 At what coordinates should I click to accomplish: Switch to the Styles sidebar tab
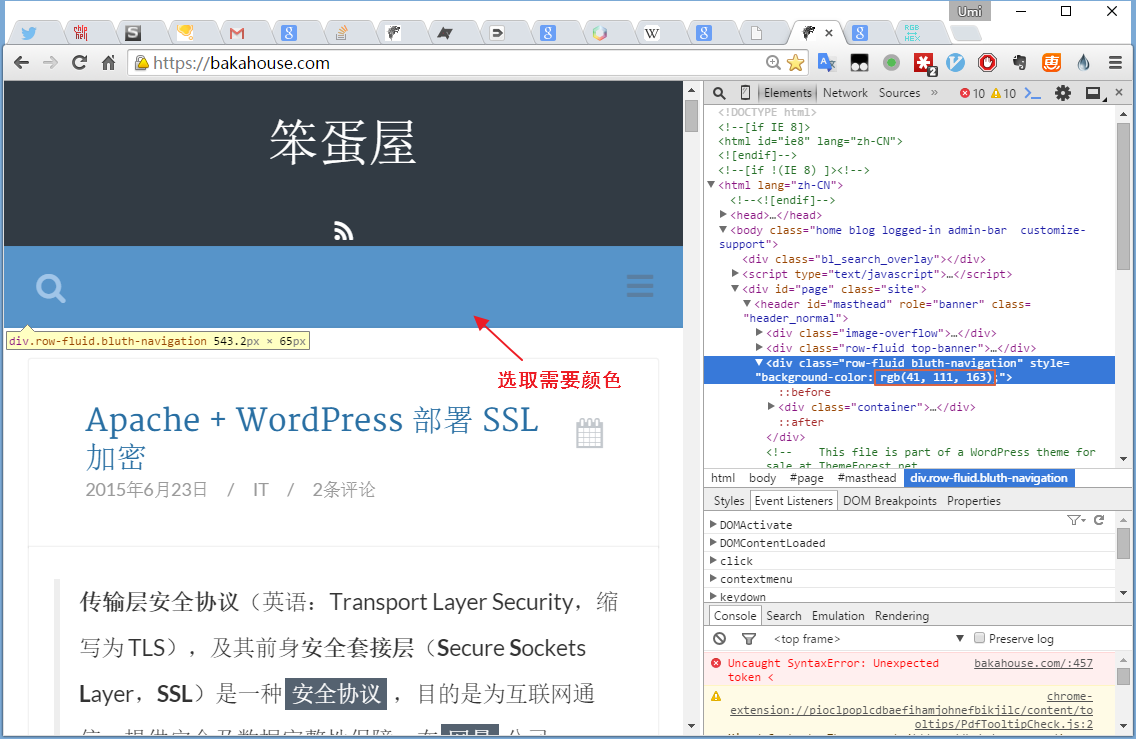point(729,501)
